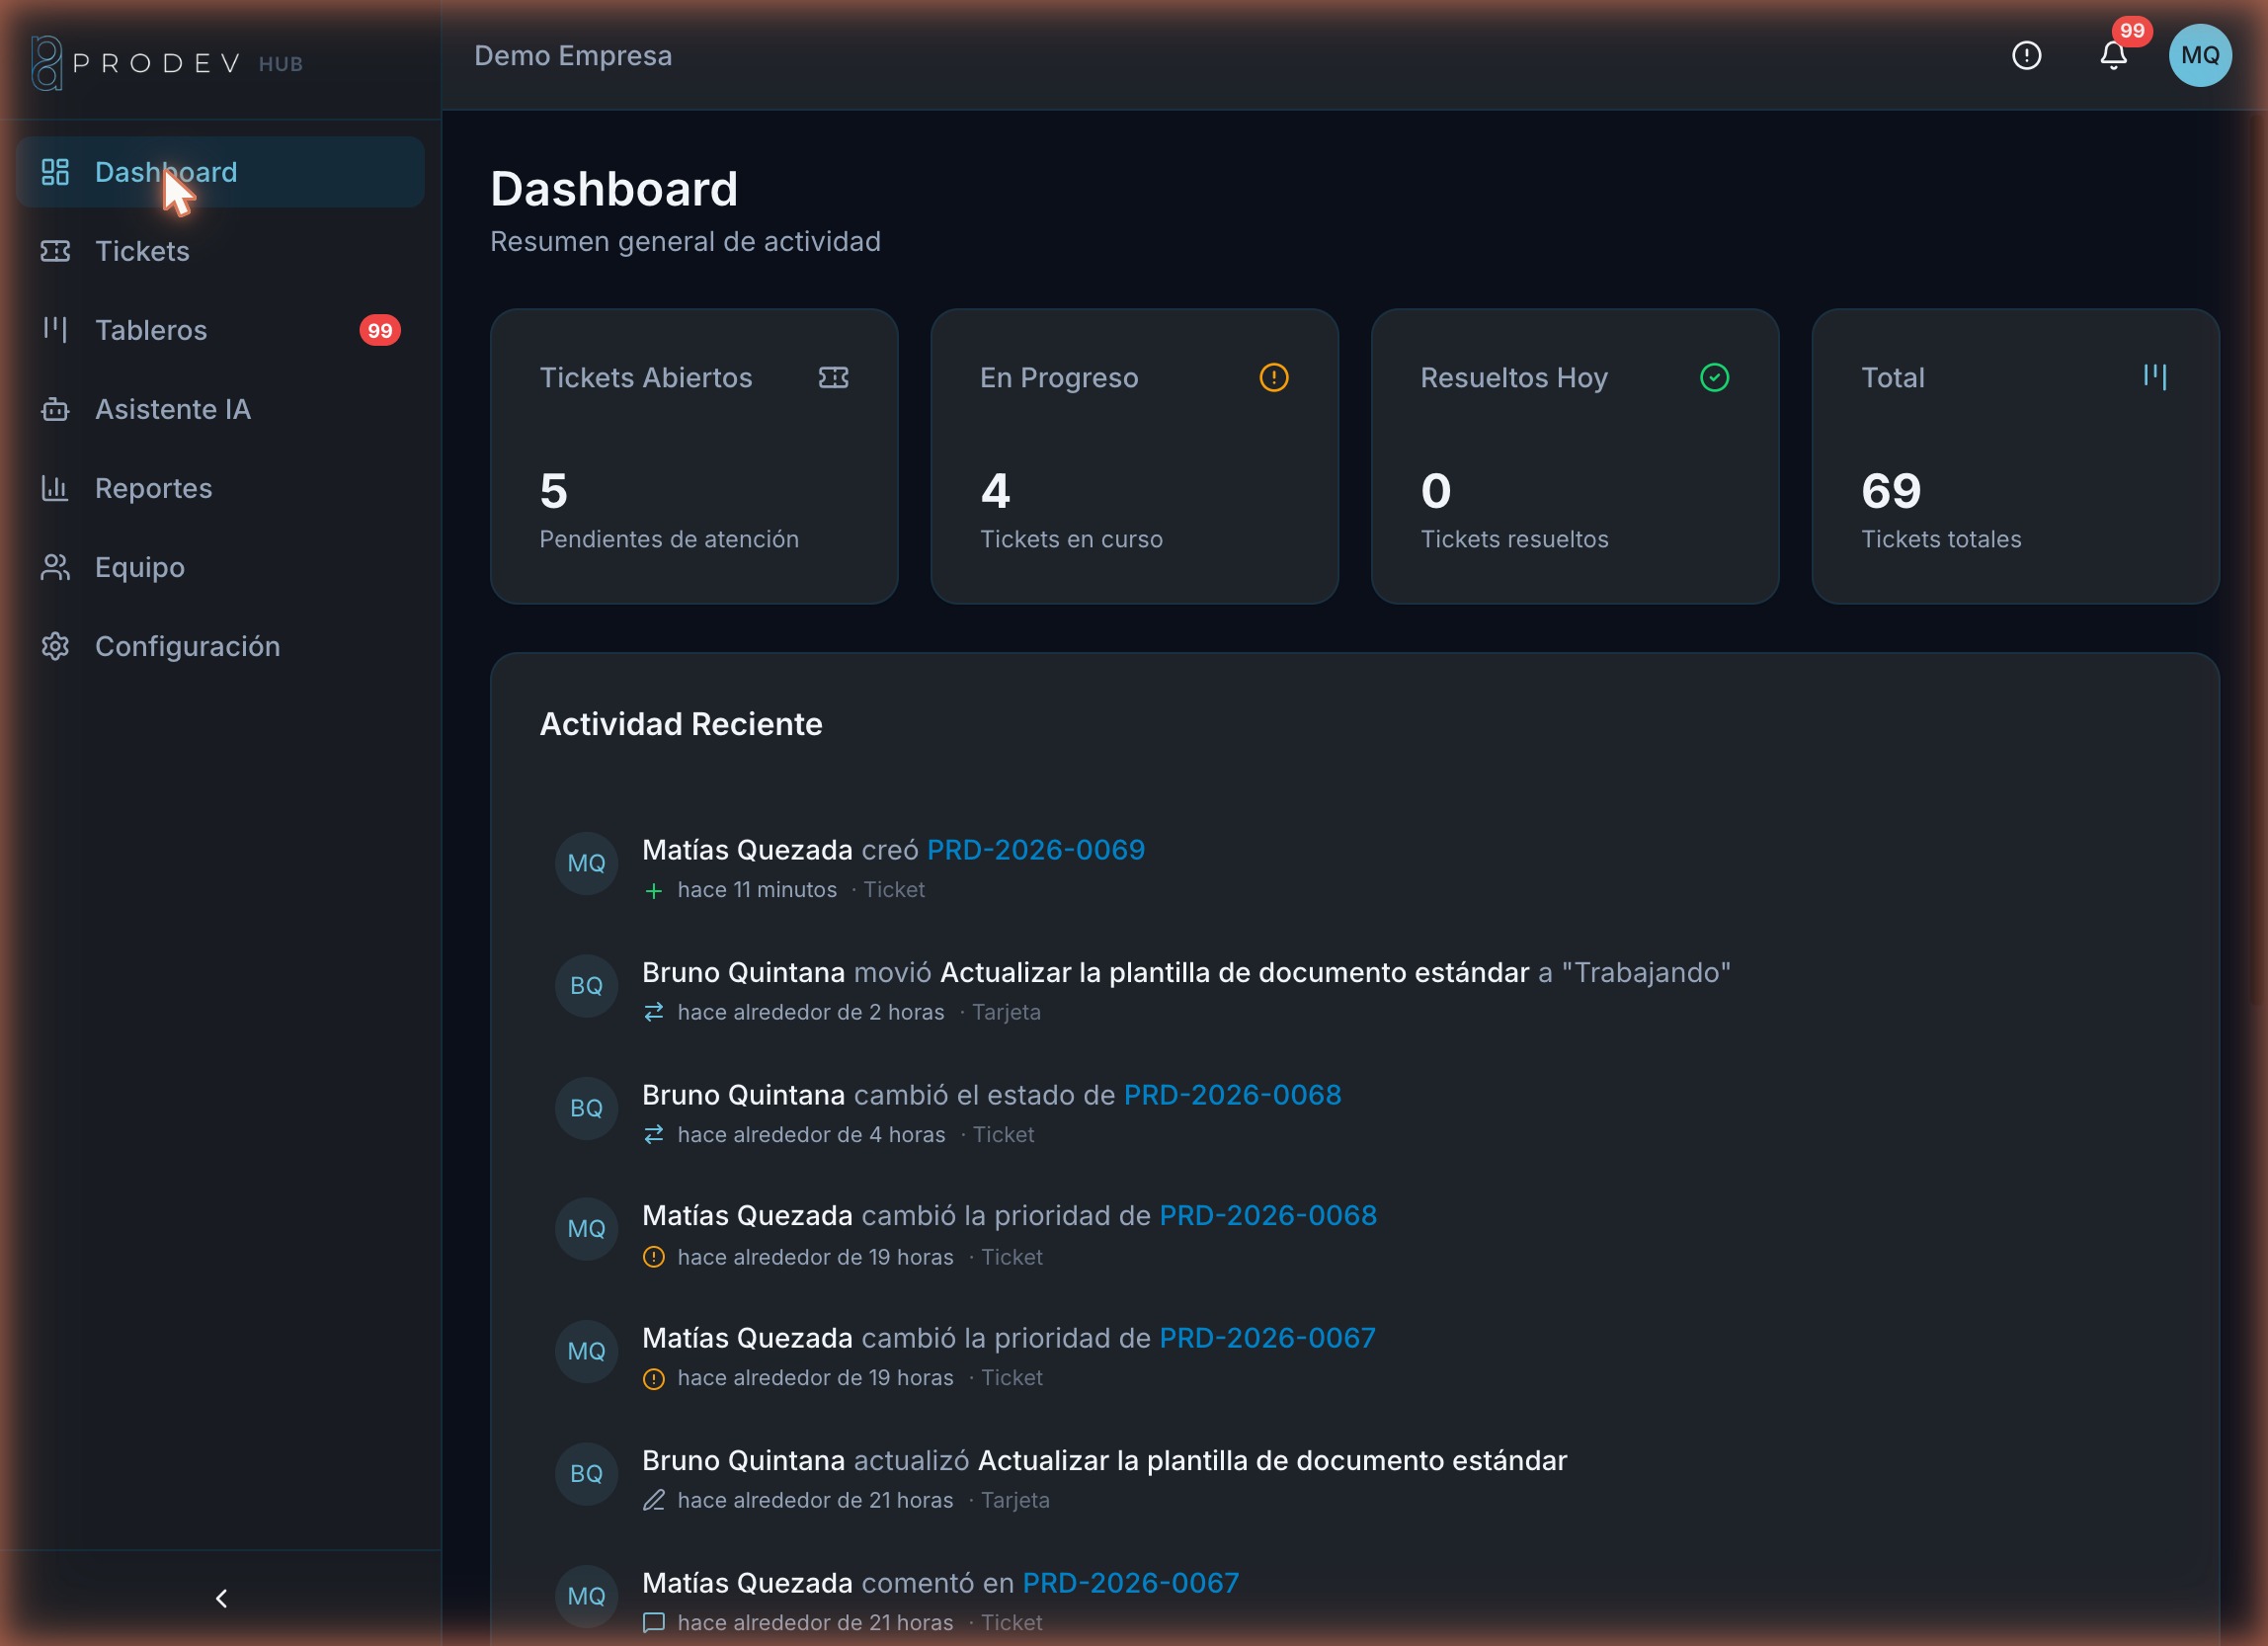Click the Asistente IA robot icon

pyautogui.click(x=55, y=409)
